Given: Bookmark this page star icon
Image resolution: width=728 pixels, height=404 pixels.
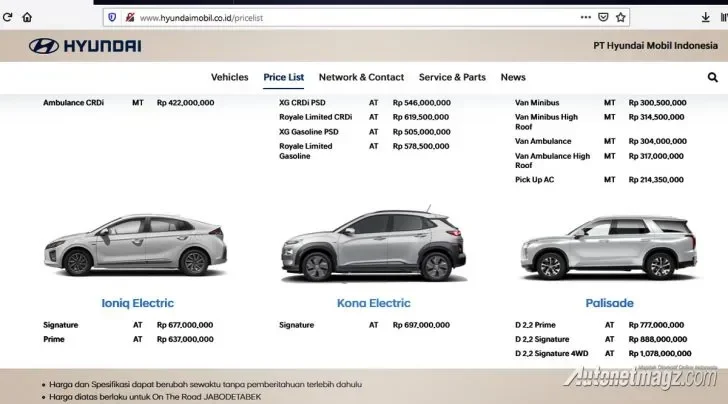Looking at the screenshot, I should [x=621, y=18].
